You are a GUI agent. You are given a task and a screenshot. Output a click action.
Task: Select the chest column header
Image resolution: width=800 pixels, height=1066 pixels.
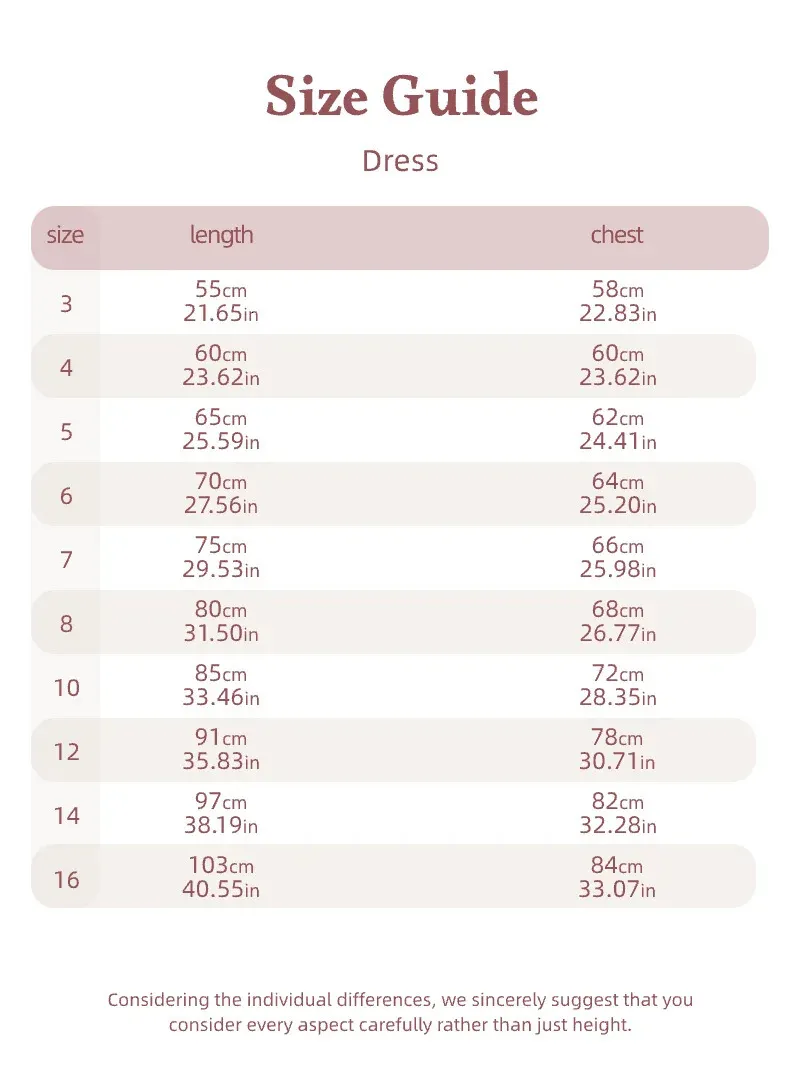tap(617, 235)
